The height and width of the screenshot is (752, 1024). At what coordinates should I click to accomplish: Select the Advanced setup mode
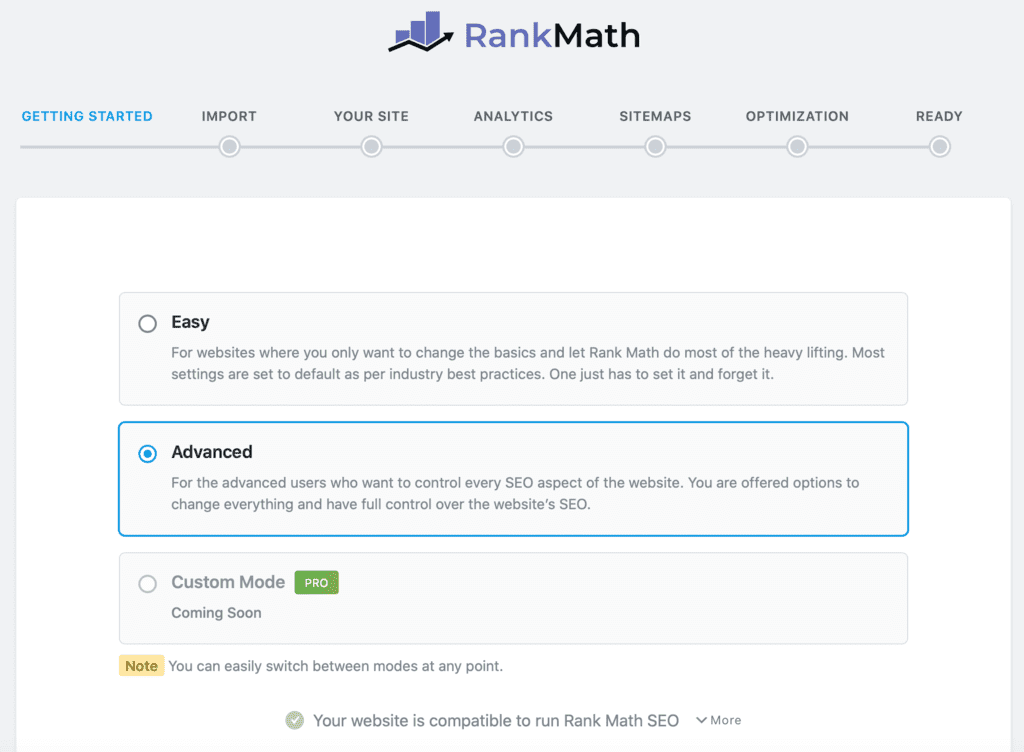[x=147, y=453]
